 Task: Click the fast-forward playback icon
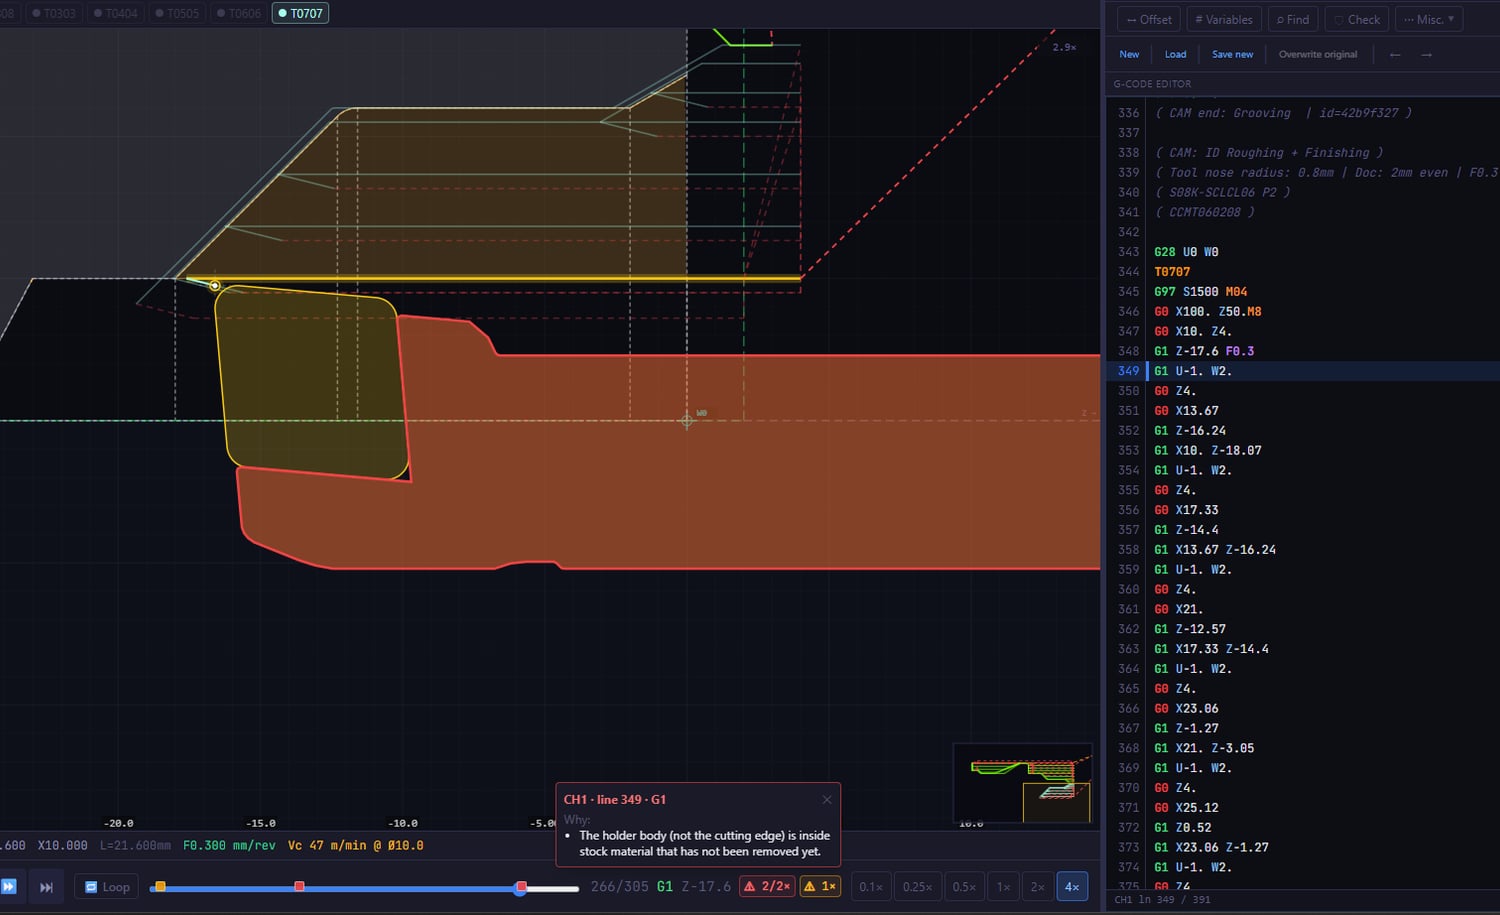point(9,886)
